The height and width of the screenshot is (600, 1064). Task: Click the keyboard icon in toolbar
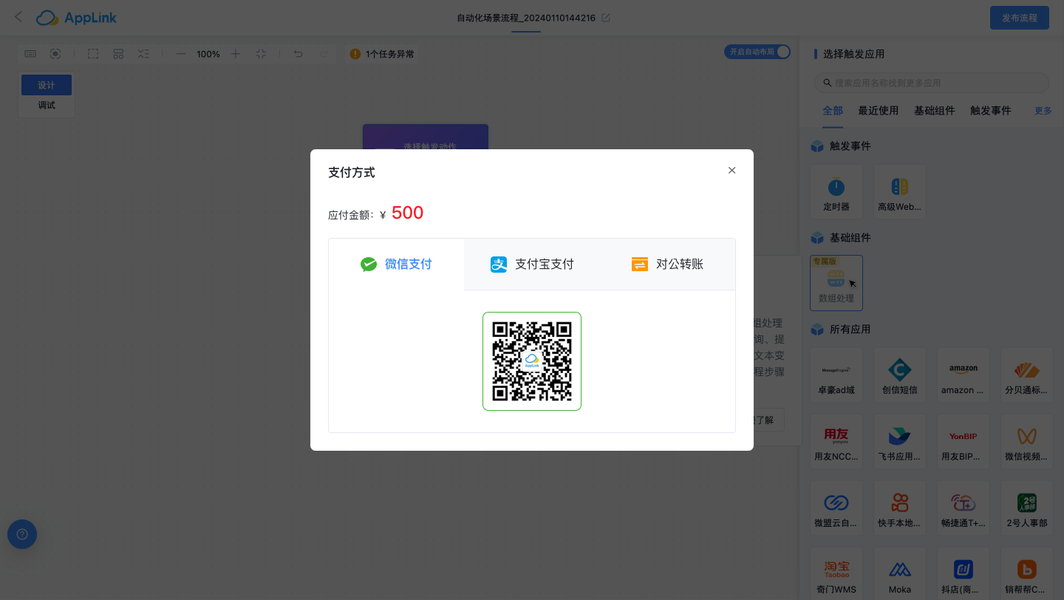[31, 54]
